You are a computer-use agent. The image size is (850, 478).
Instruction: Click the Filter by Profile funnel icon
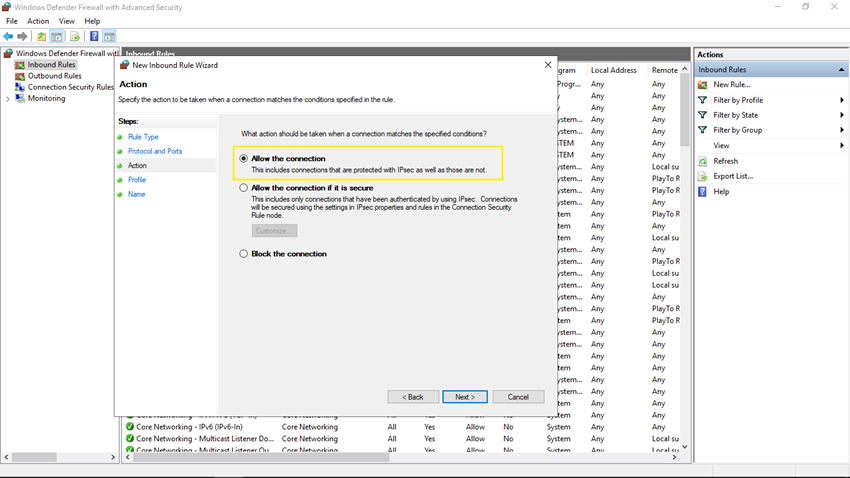click(703, 100)
